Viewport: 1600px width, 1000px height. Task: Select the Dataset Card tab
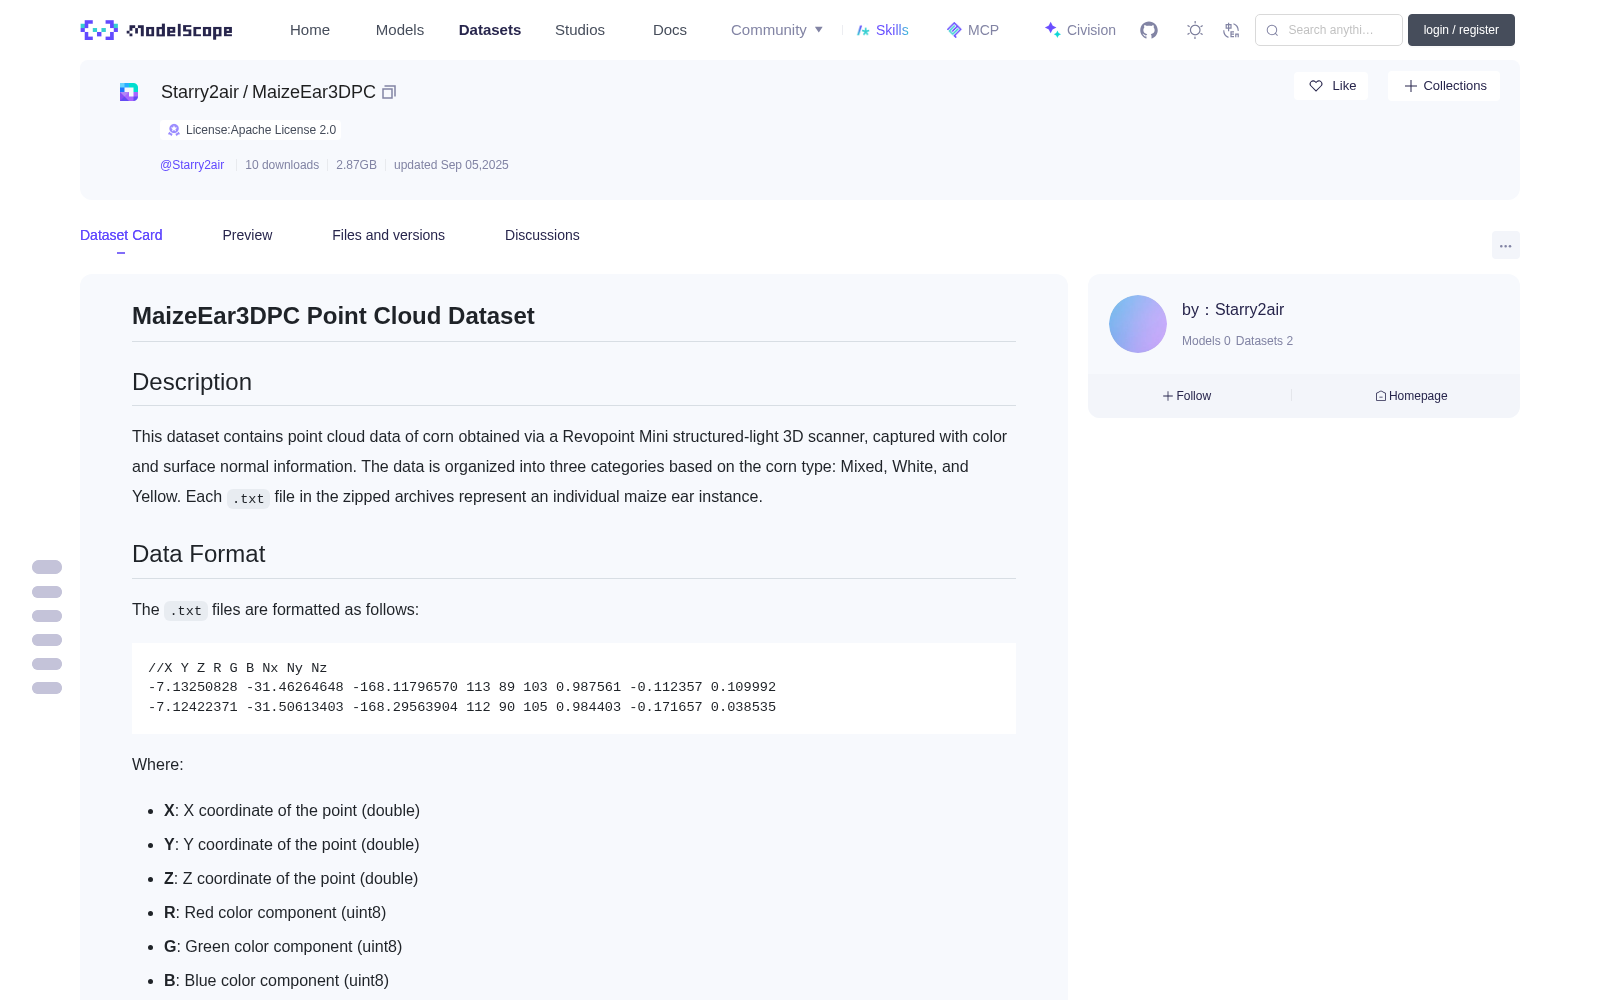121,235
